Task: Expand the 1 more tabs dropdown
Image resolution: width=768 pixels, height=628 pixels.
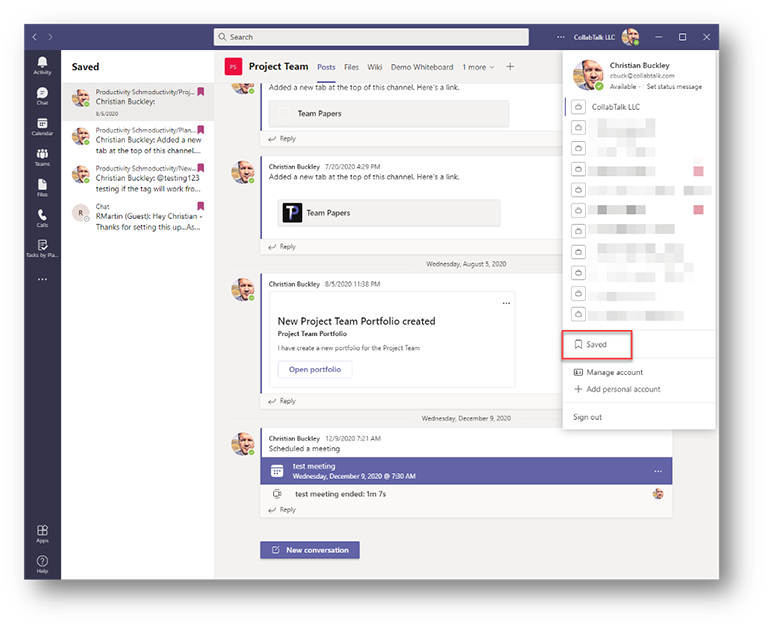Action: click(478, 67)
